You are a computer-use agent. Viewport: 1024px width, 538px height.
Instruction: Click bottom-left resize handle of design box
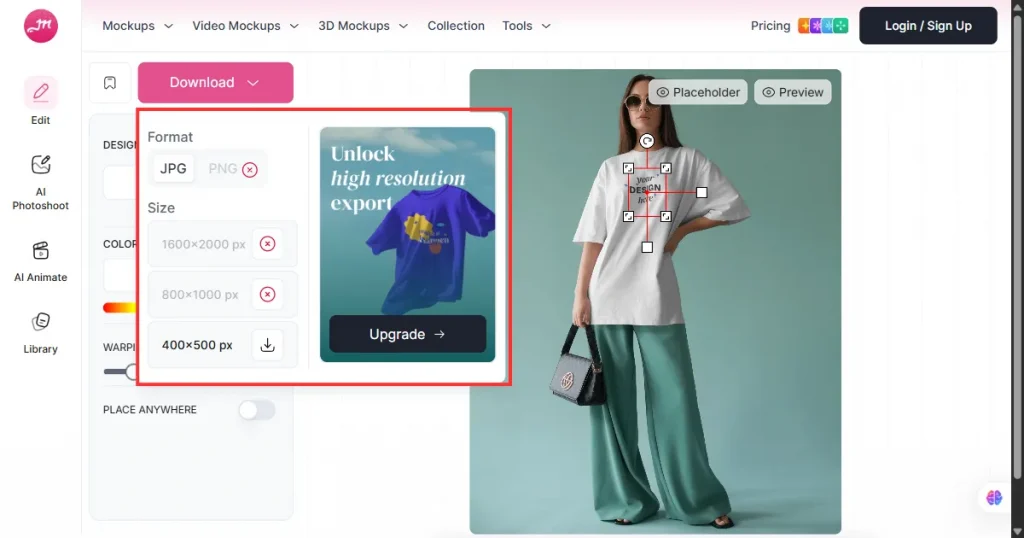628,216
